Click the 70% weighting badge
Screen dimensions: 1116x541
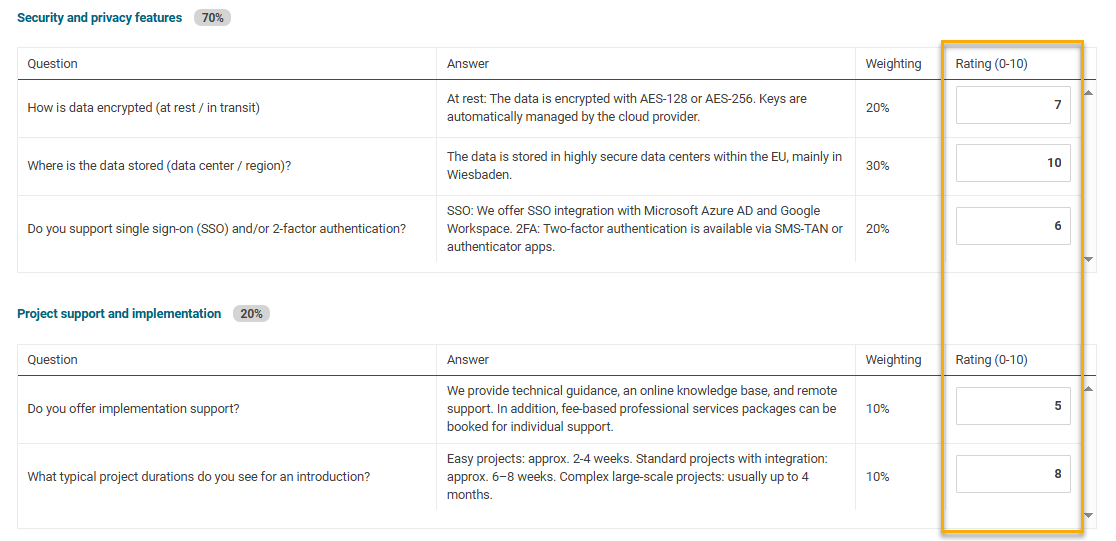[x=212, y=18]
